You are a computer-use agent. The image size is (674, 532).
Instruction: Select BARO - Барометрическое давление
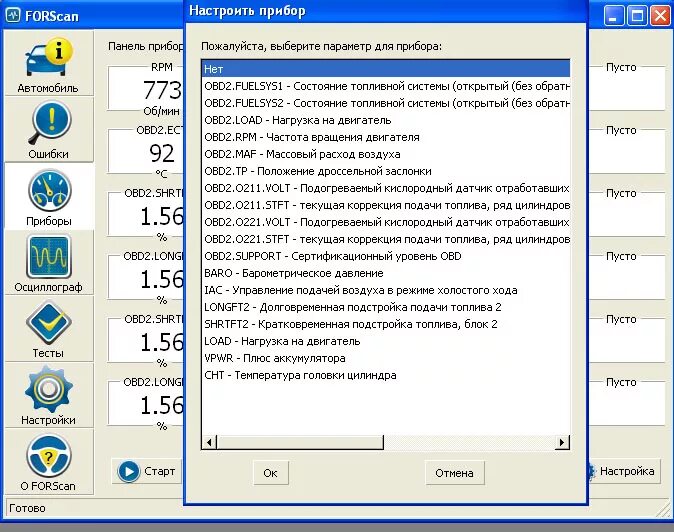[386, 273]
